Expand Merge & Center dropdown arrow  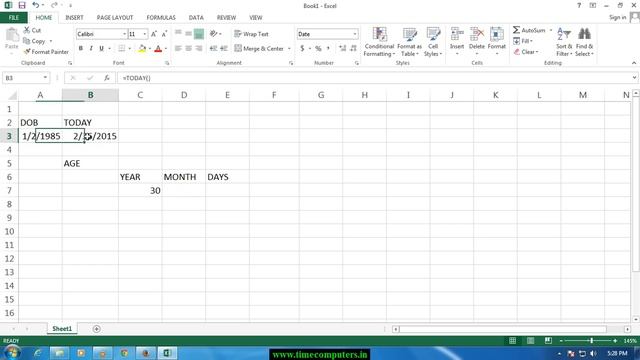[x=289, y=49]
